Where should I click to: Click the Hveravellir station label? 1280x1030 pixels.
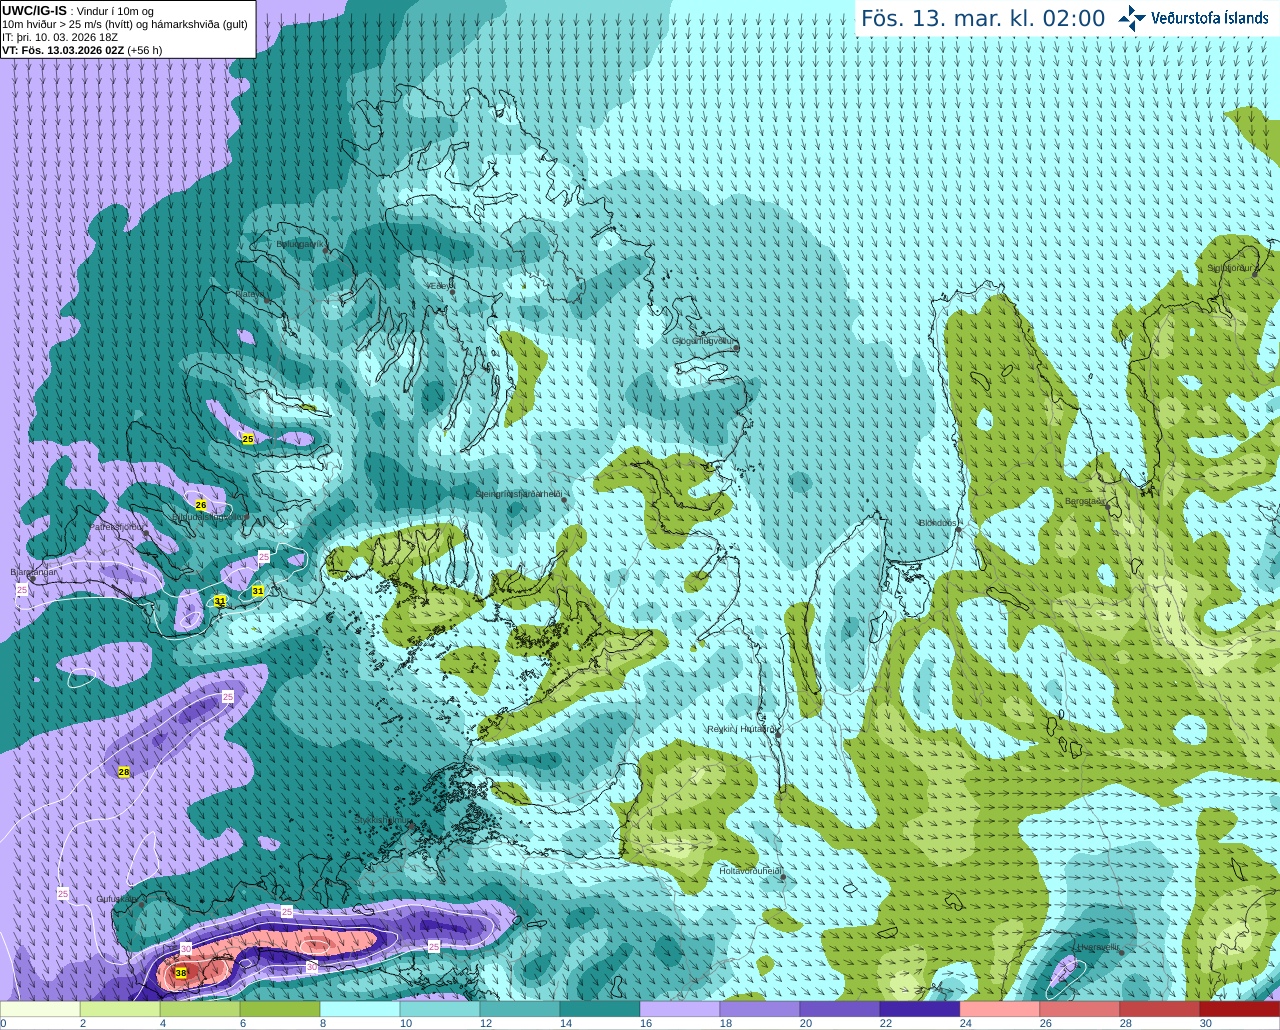(x=1098, y=946)
